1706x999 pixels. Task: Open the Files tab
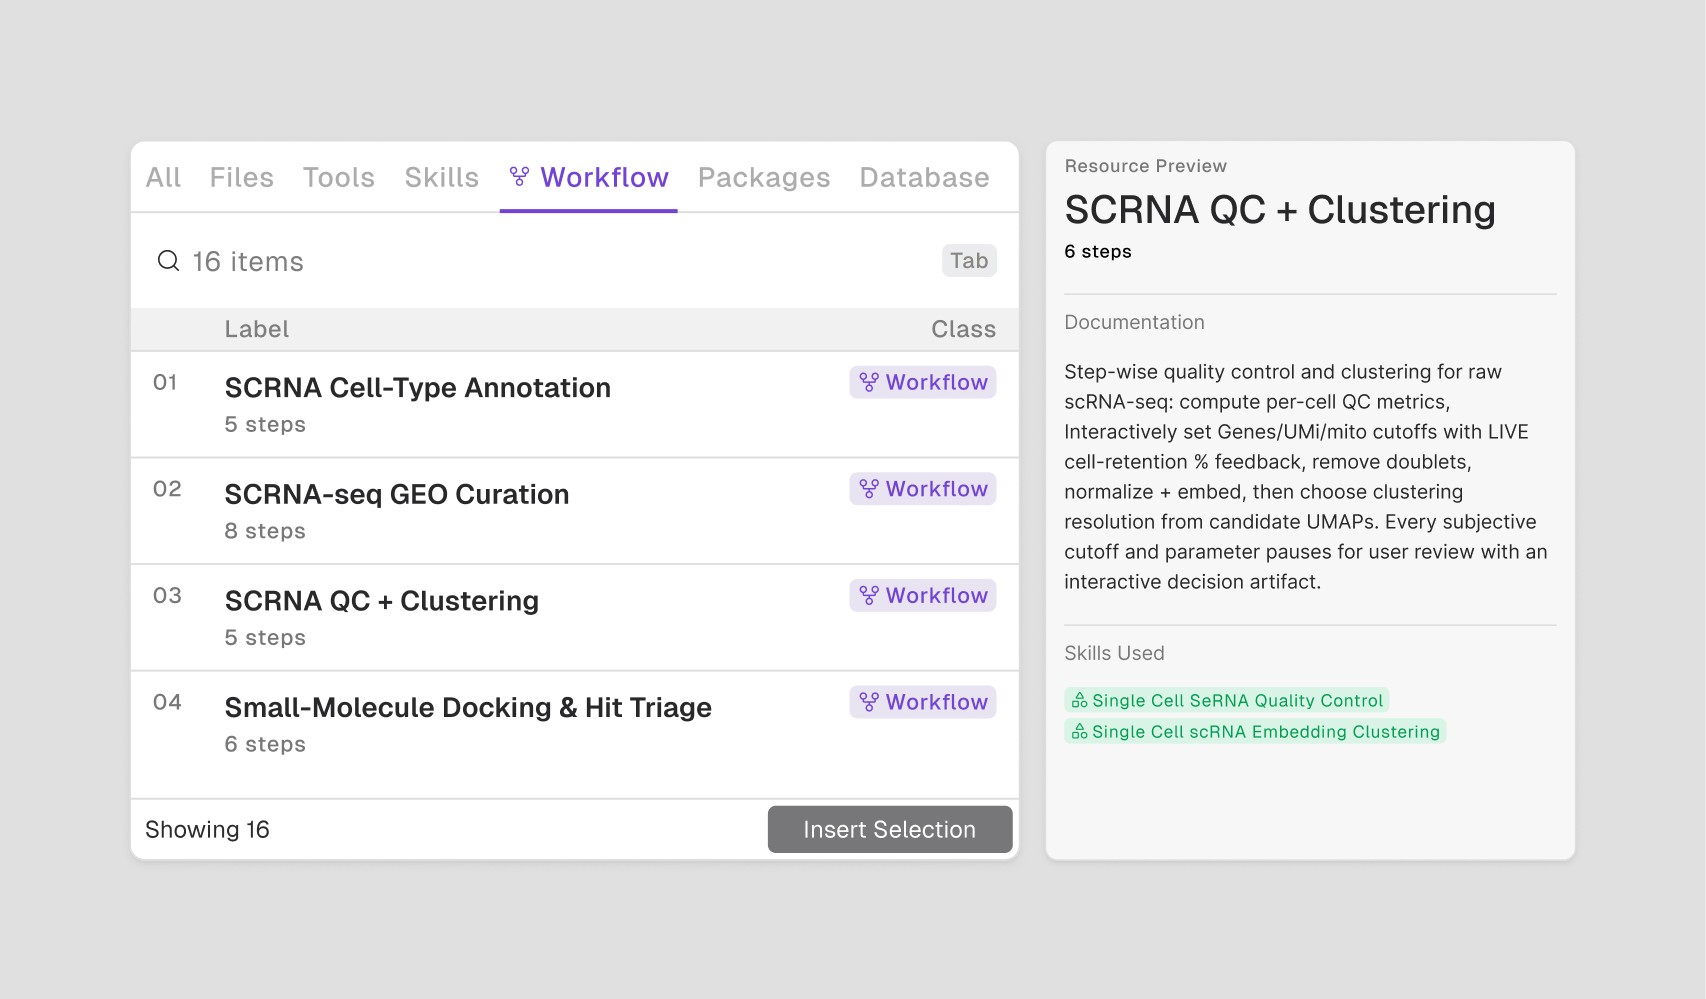(242, 177)
